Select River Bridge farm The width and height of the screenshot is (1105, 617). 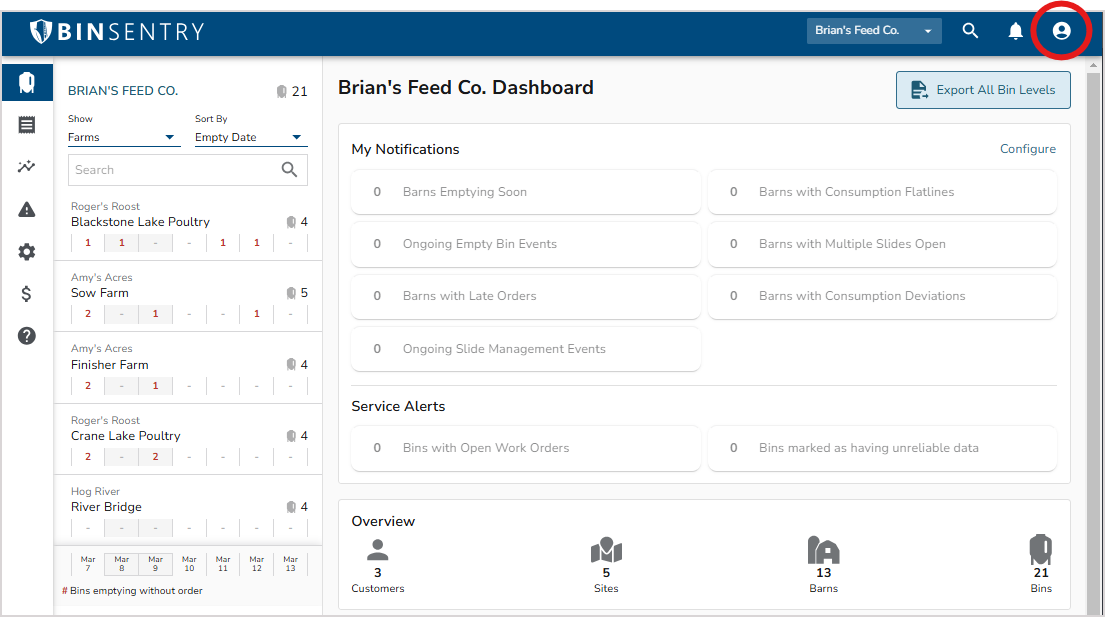[x=106, y=507]
